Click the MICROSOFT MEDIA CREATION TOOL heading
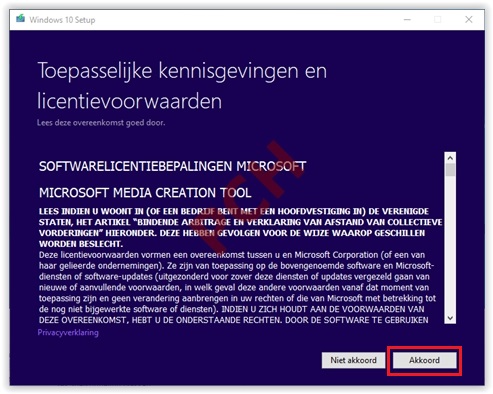Viewport: 493px width, 394px height. (x=145, y=193)
